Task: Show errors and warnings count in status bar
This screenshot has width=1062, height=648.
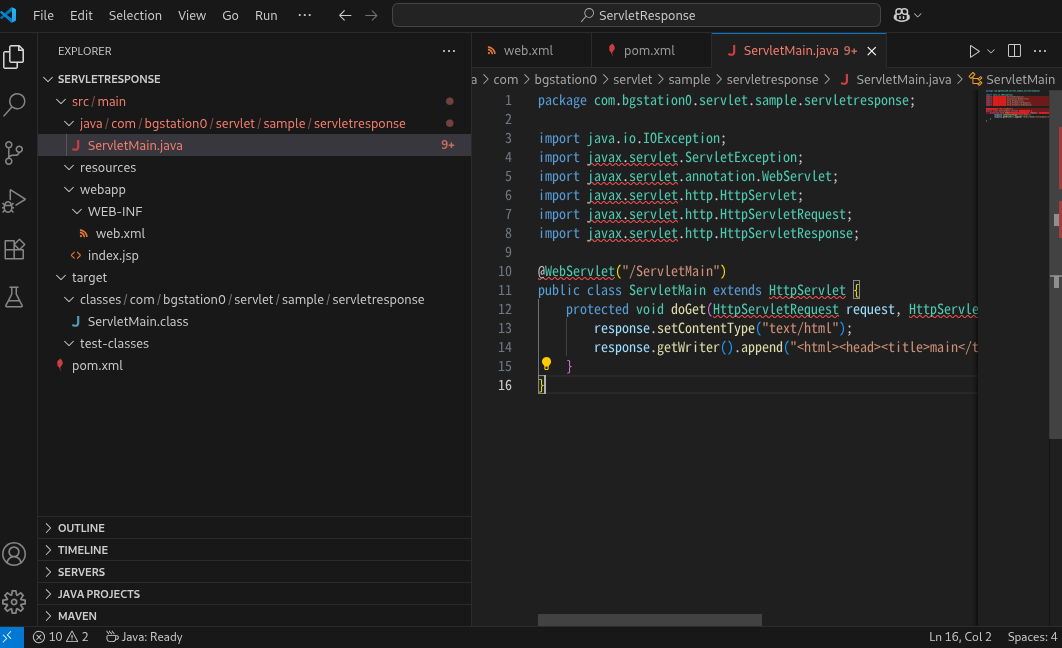Action: pos(60,636)
